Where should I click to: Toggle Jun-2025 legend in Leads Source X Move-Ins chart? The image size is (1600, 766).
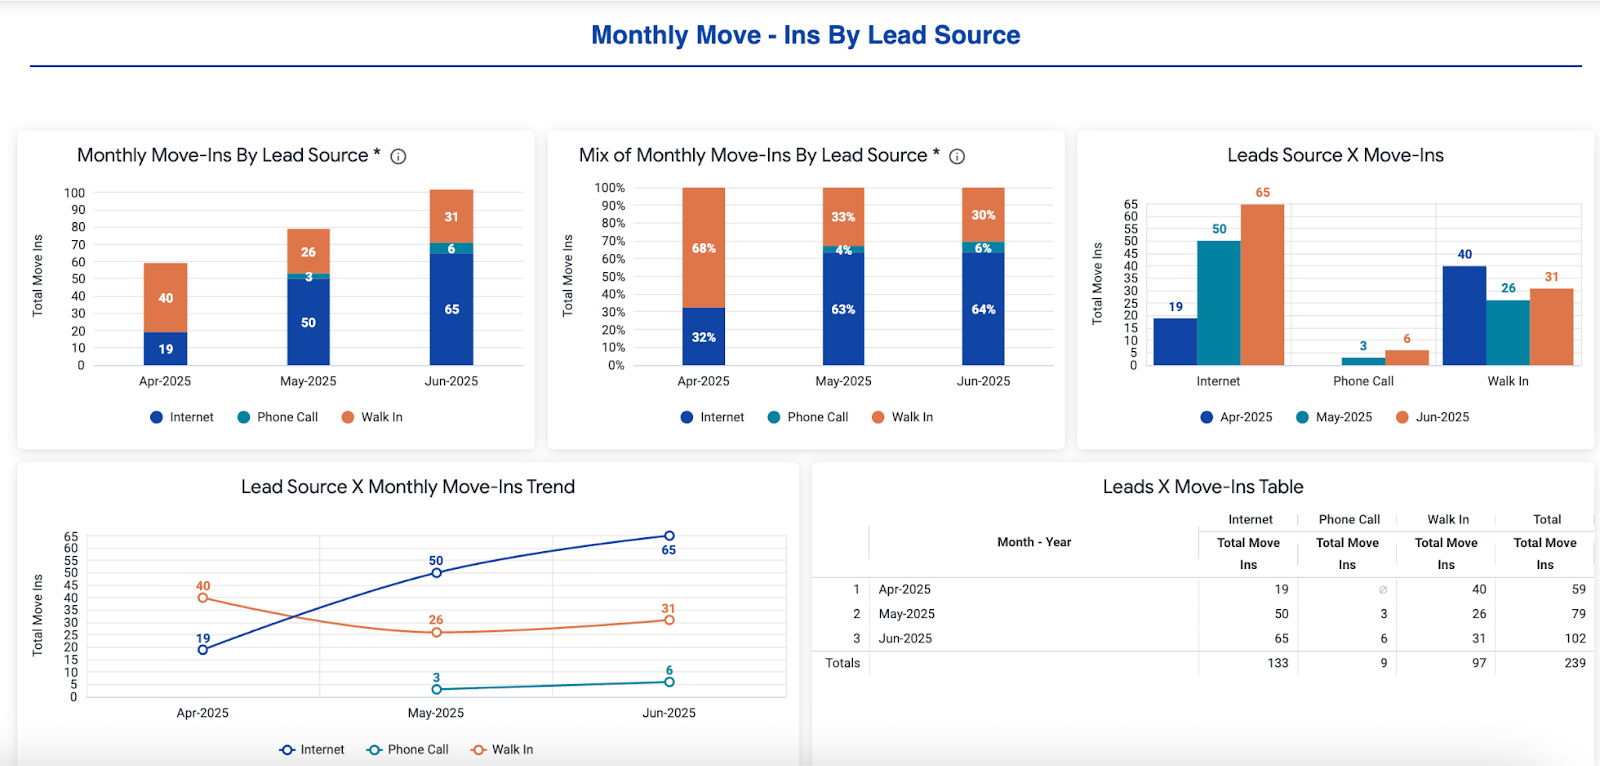click(x=1432, y=417)
